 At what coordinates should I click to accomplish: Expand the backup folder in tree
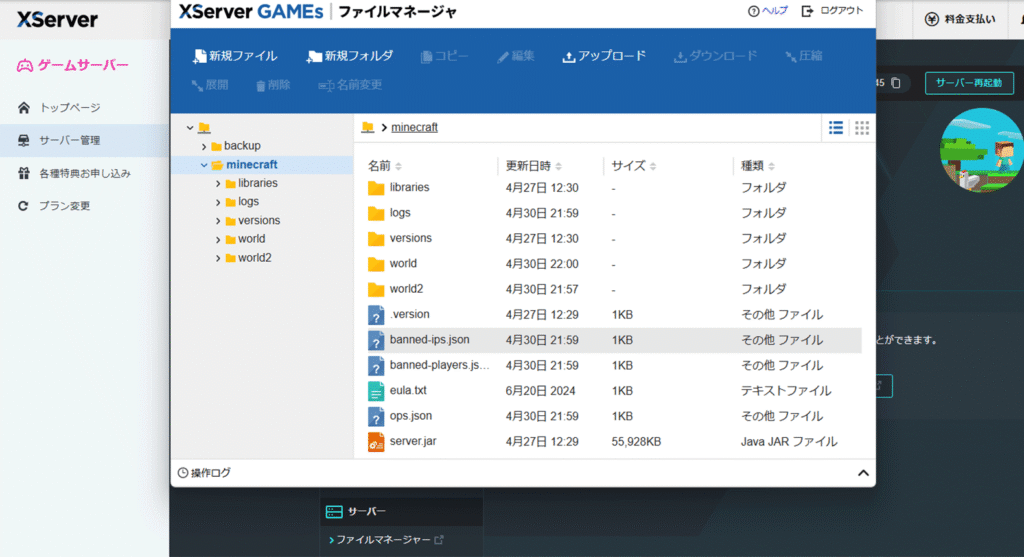click(204, 146)
